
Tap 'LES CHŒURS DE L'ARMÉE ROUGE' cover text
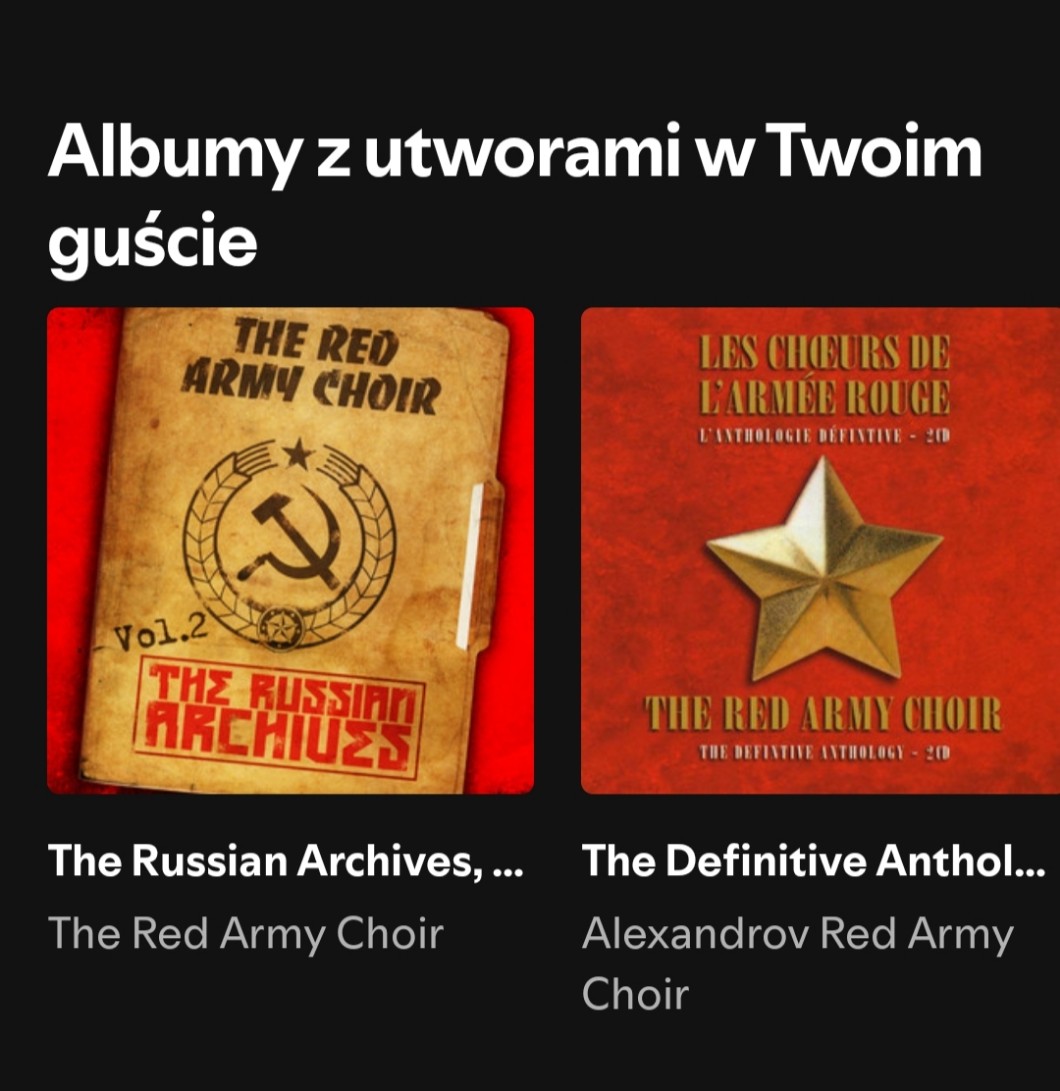pos(824,376)
